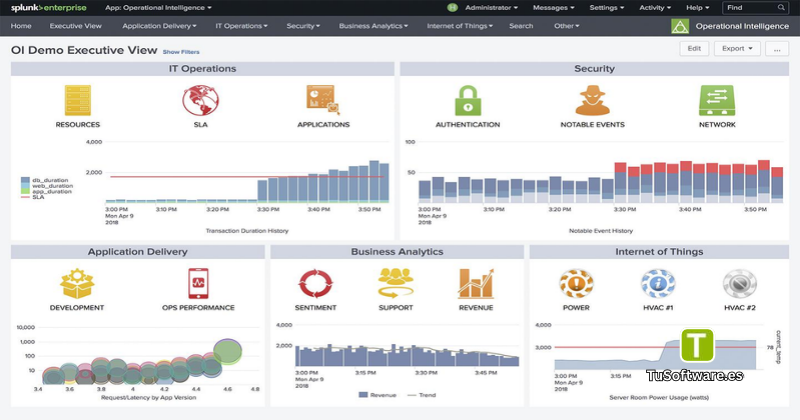The width and height of the screenshot is (800, 420).
Task: Go to the Home nav item
Action: pos(21,26)
